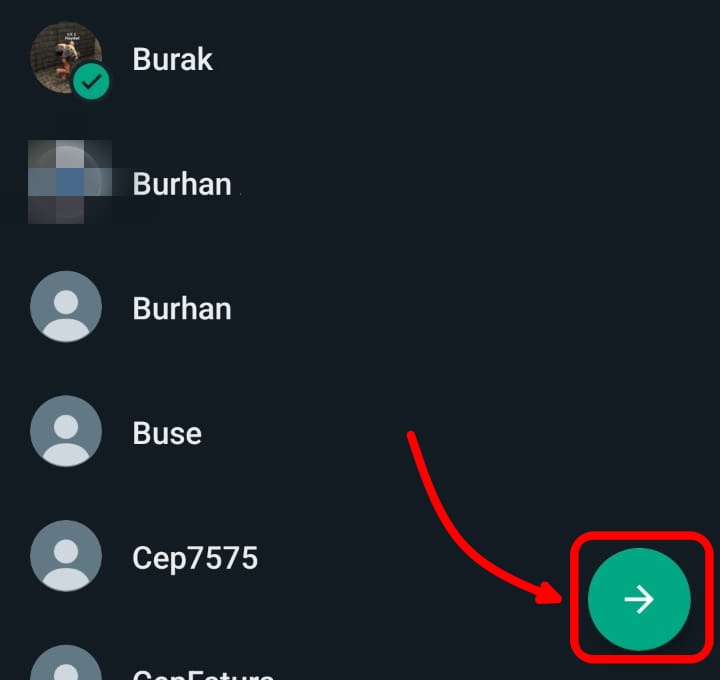Select Burhan name beside pixelated avatar
This screenshot has width=720, height=680.
click(x=182, y=184)
